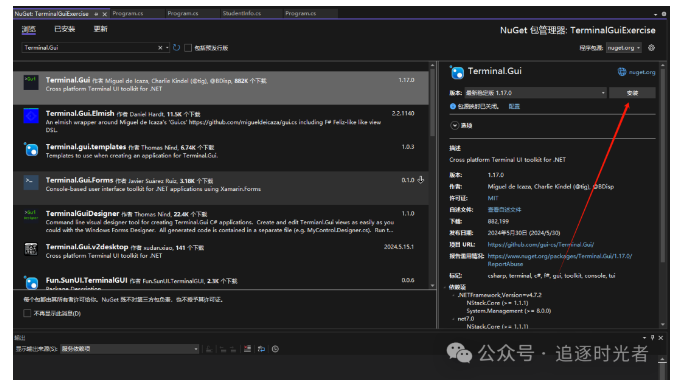Click the globe icon beside nuget.org link

tap(622, 72)
